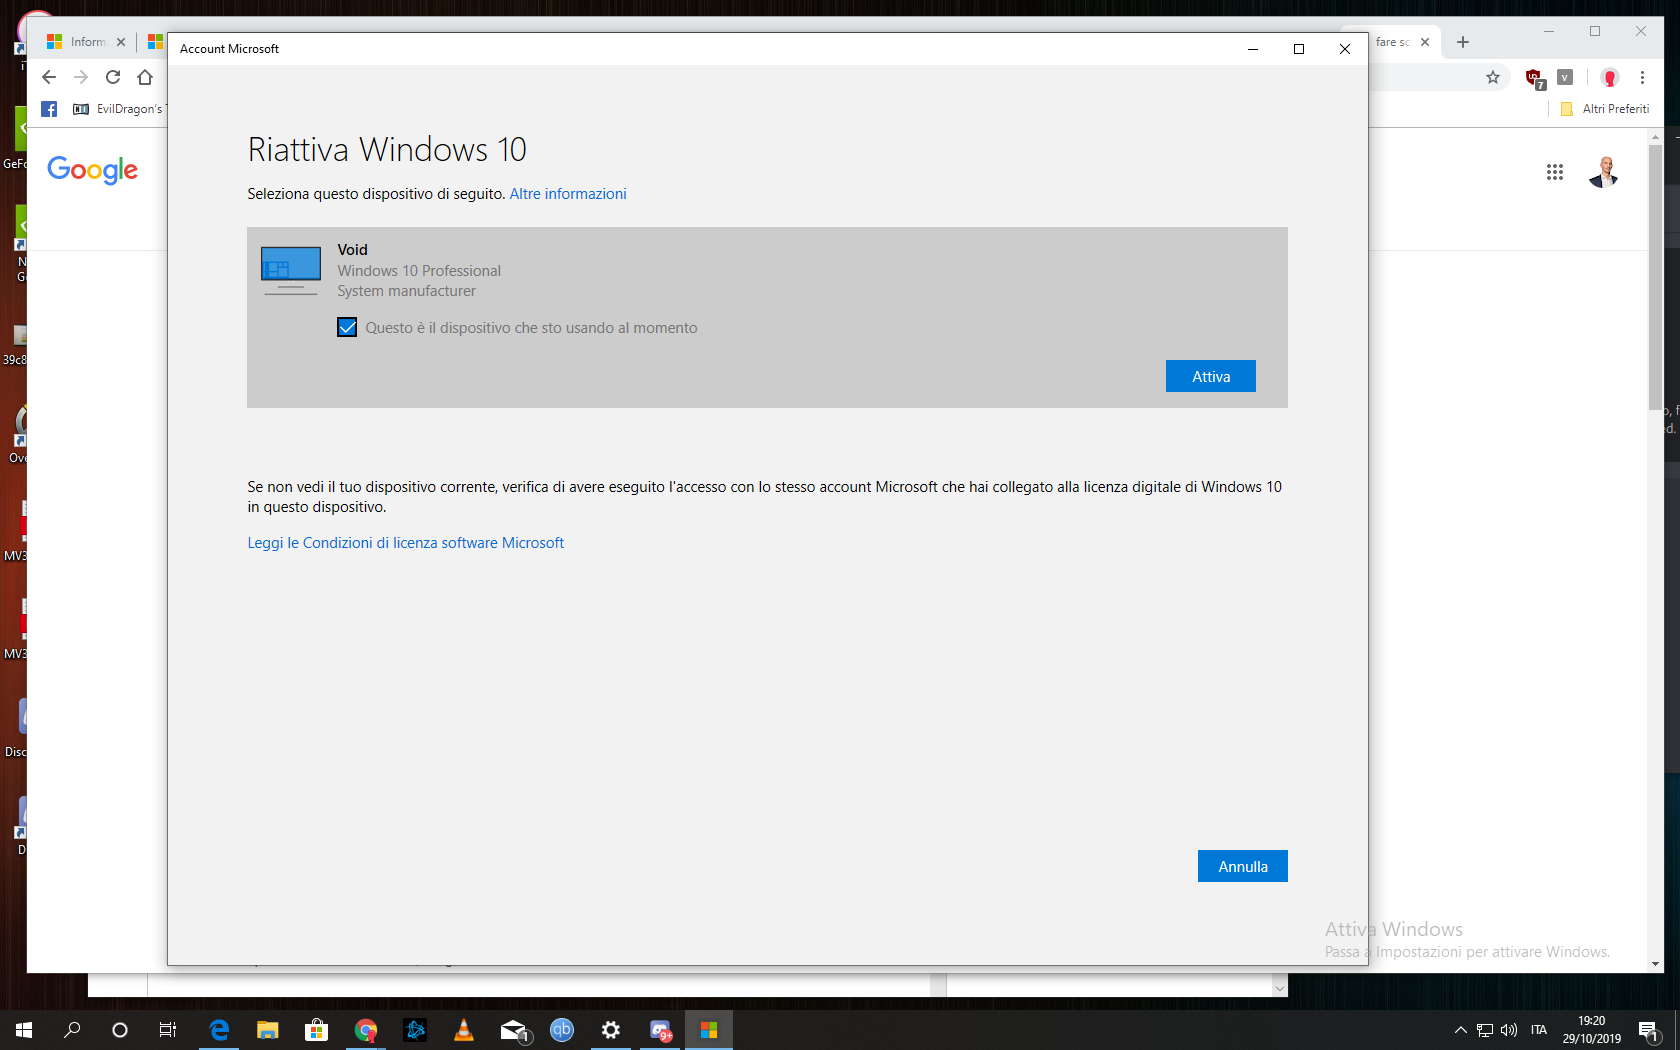Click the Attiva button for device Void
1680x1050 pixels.
coord(1210,376)
